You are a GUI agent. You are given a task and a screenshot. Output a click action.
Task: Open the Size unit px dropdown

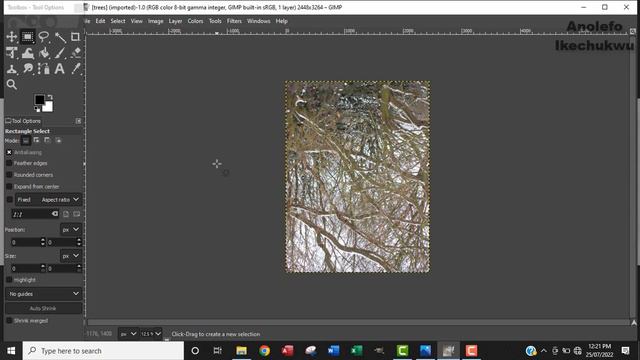coord(71,256)
